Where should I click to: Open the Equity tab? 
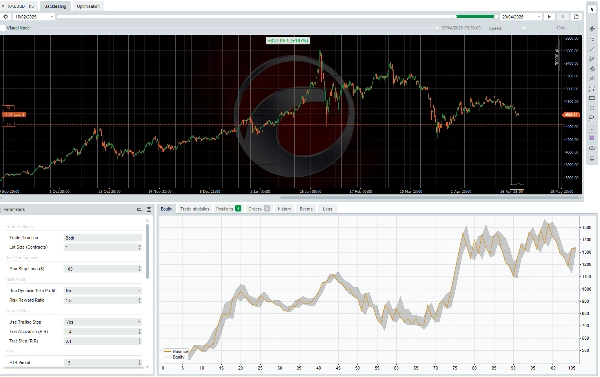point(166,209)
